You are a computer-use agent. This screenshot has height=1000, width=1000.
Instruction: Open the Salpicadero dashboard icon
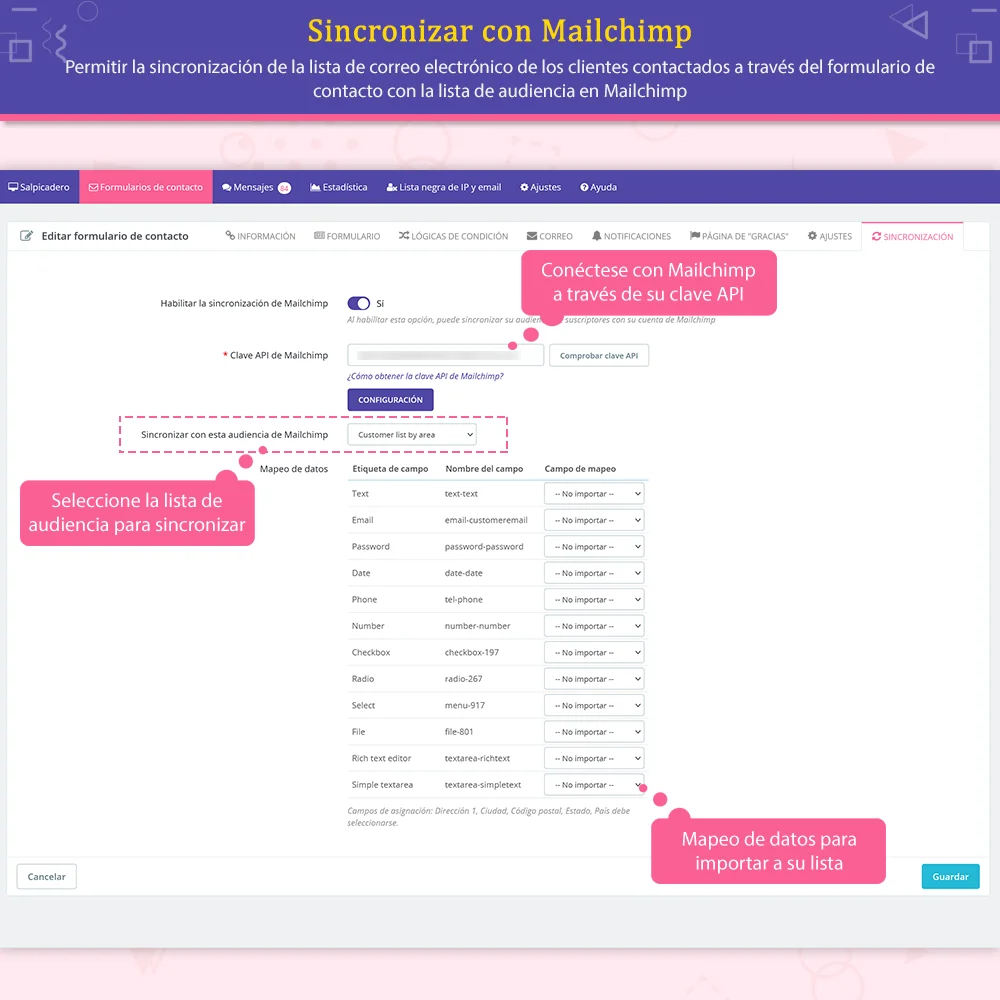(x=15, y=187)
